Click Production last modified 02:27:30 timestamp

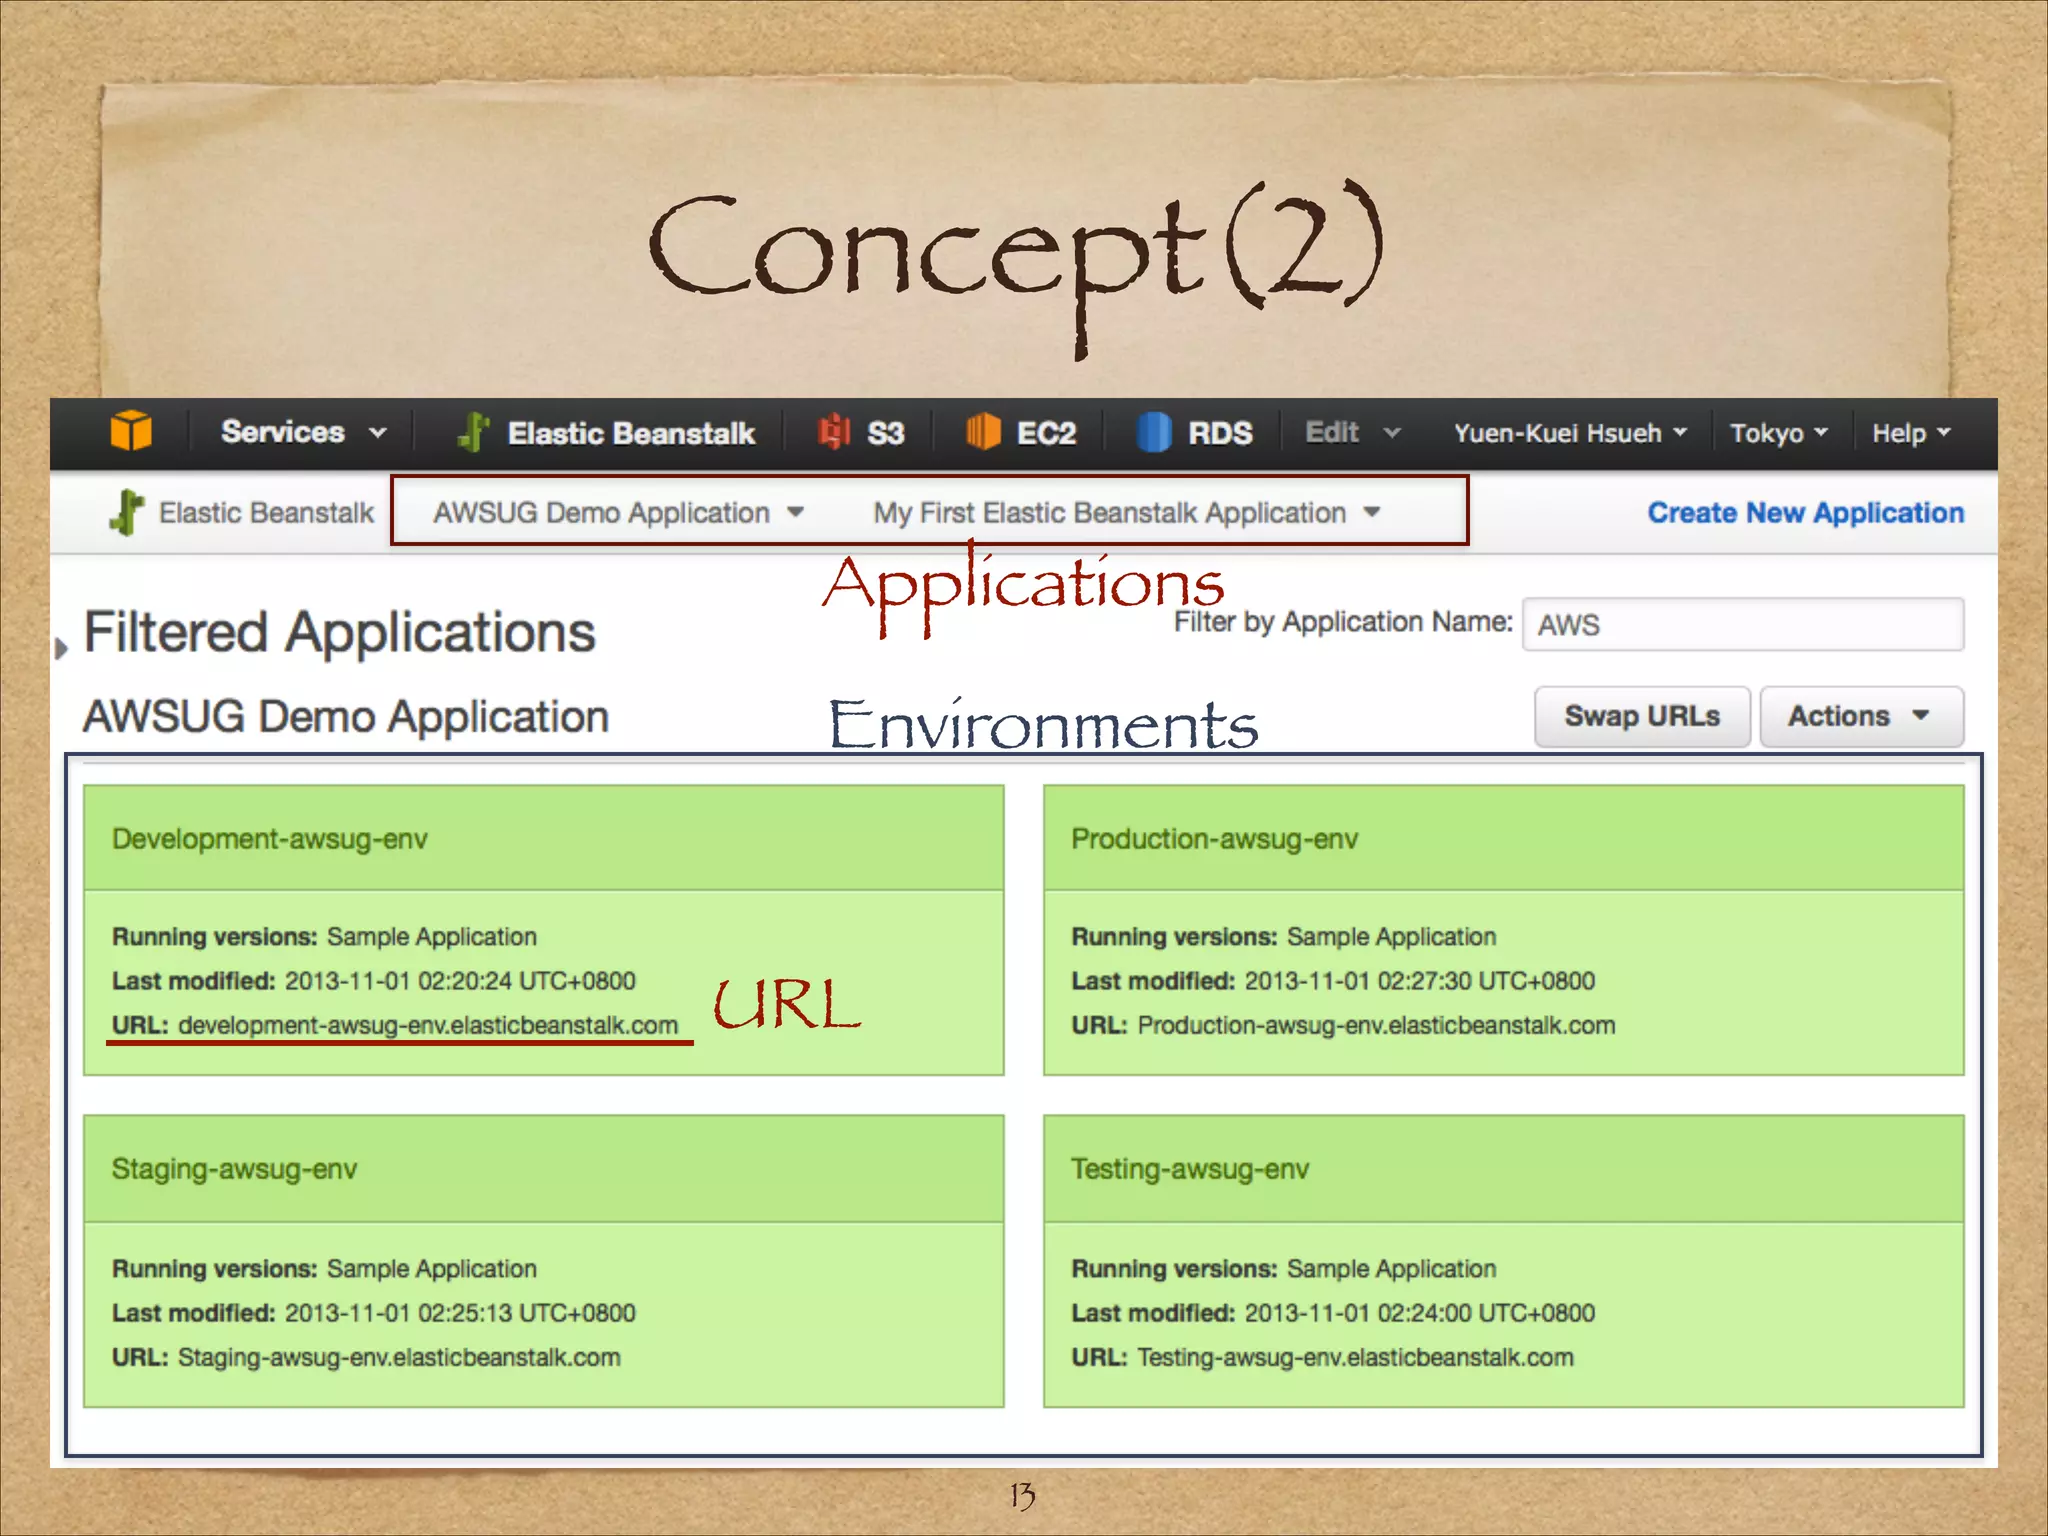tap(1420, 981)
